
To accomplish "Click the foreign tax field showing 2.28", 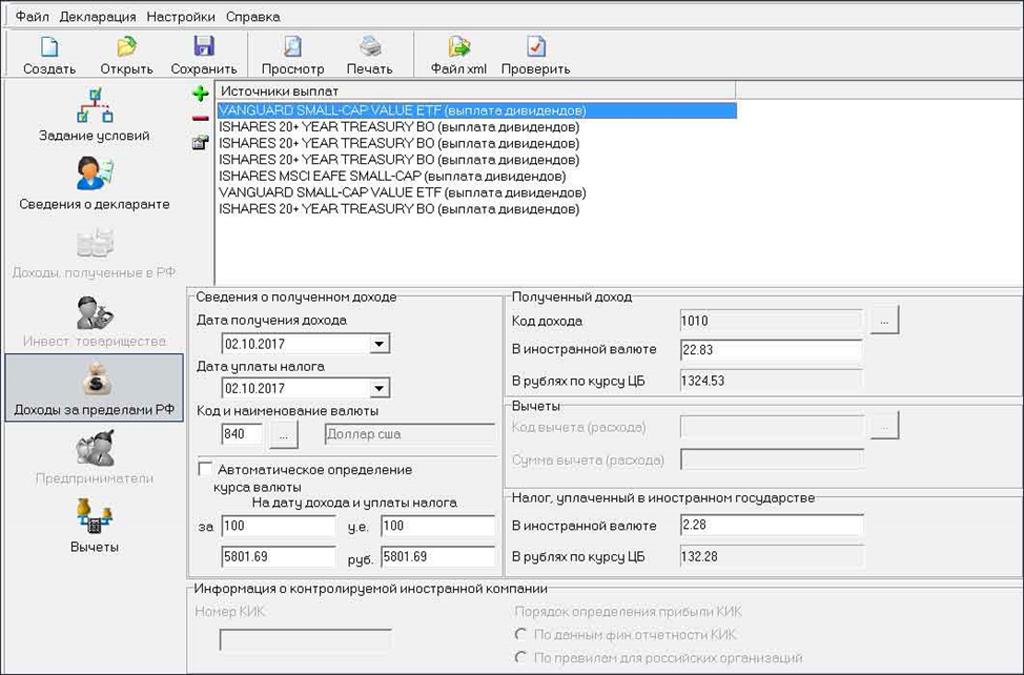I will pos(772,525).
